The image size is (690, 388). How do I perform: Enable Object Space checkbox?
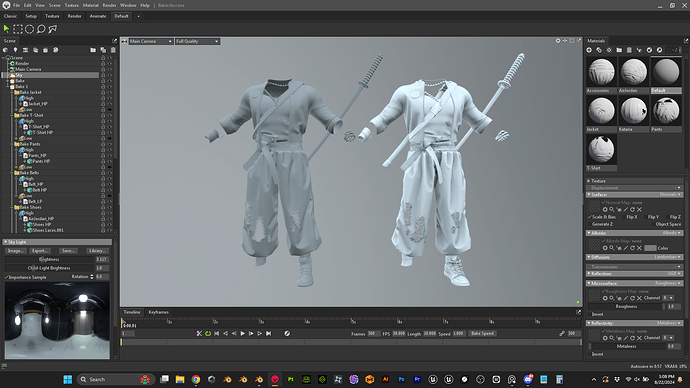click(x=653, y=224)
